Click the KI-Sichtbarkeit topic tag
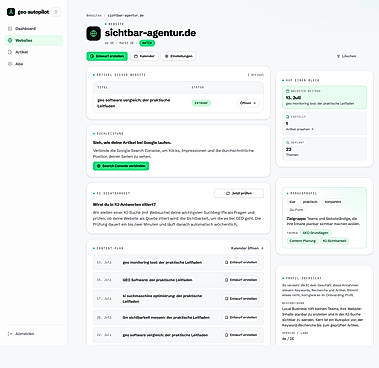This screenshot has width=379, height=368. (334, 241)
